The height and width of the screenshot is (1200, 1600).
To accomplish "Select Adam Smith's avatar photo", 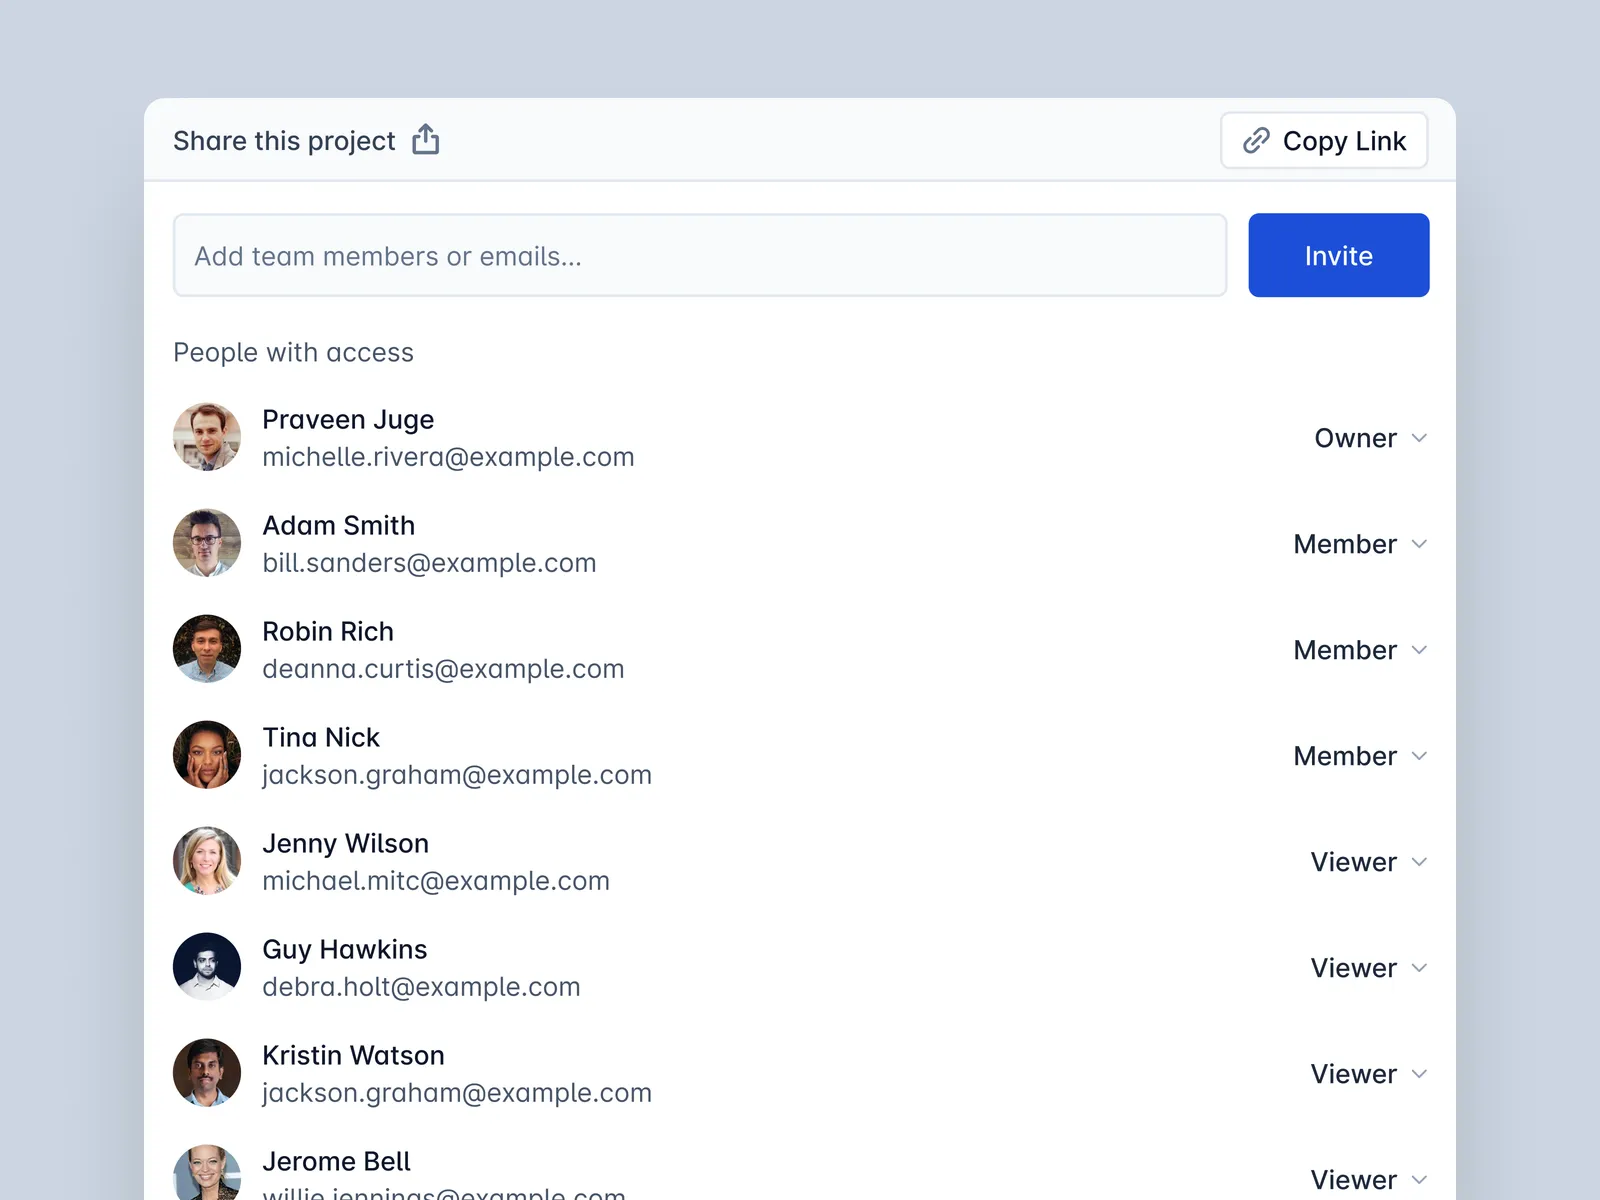I will coord(207,544).
